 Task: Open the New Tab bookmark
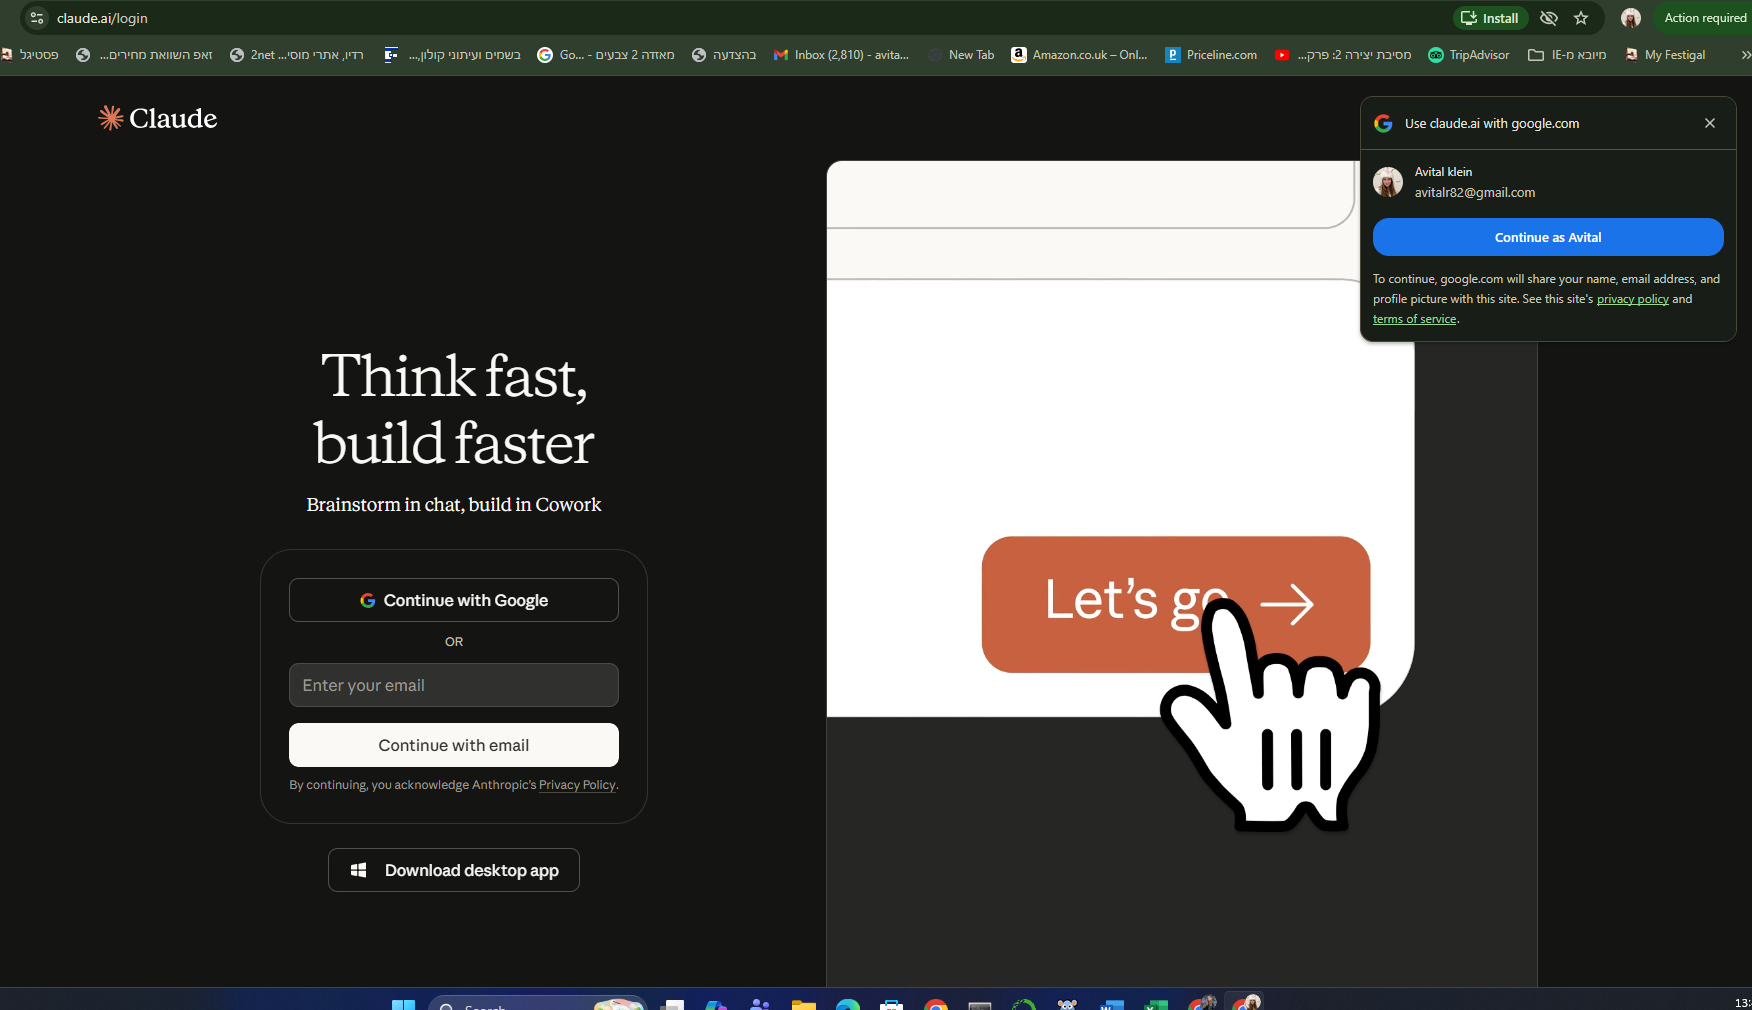(x=961, y=55)
